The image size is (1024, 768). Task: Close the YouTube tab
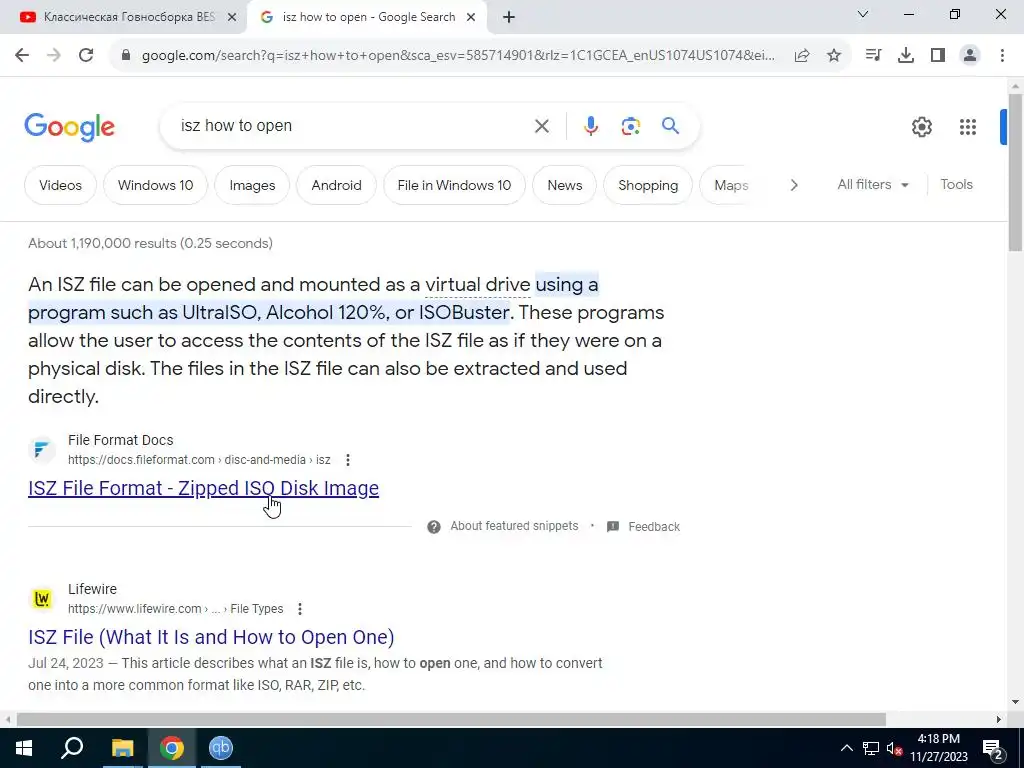232,18
